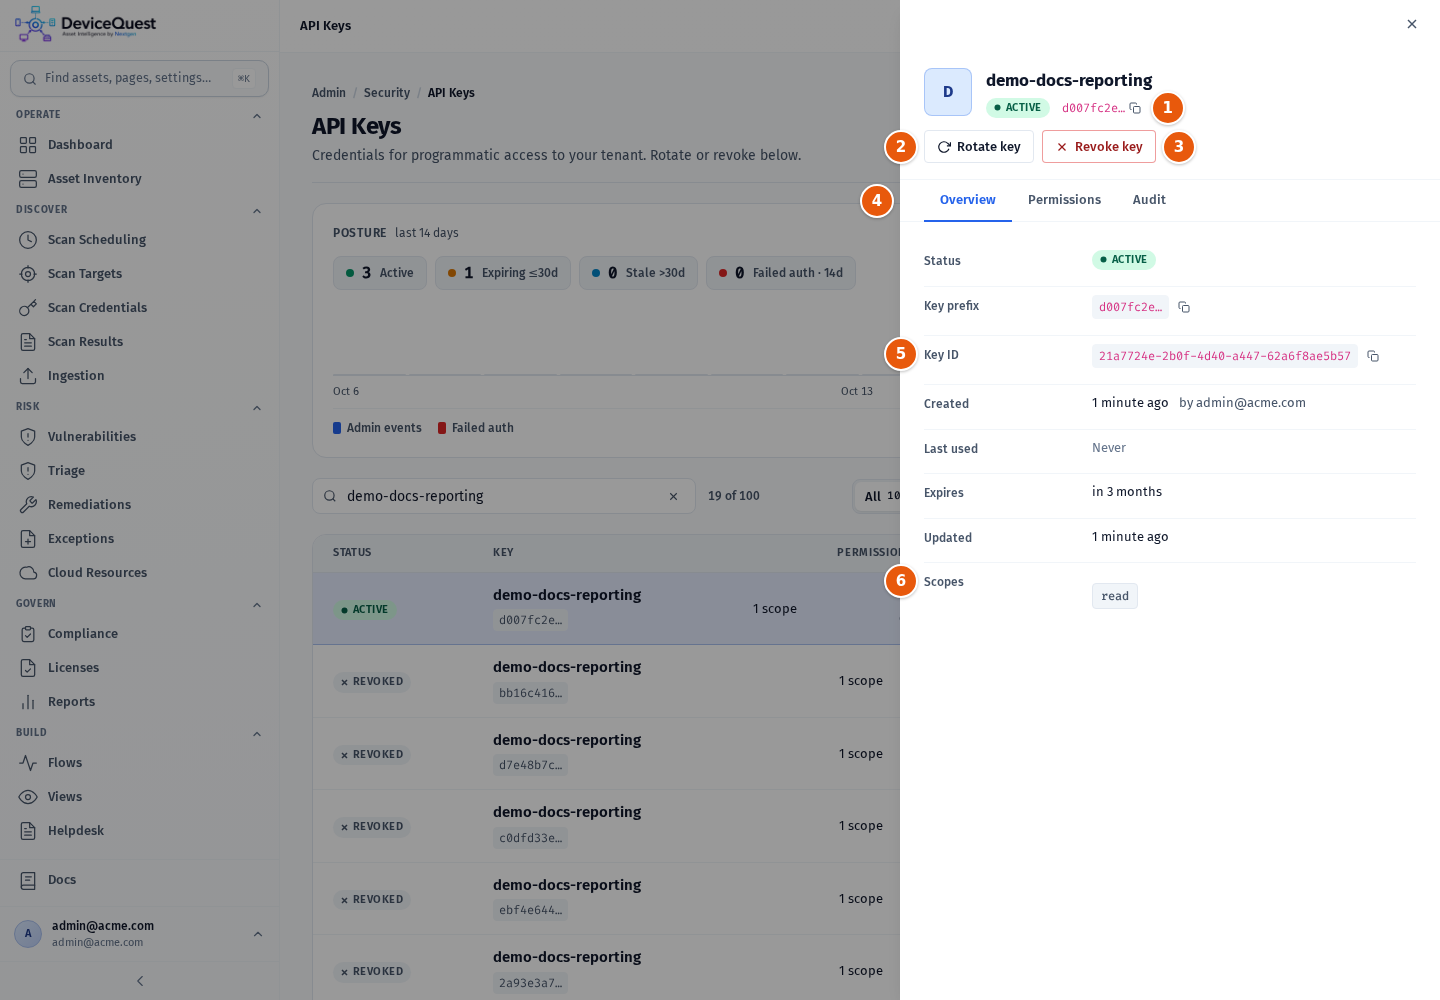Screen dimensions: 1440x1000
Task: Filter by Expiring ≤30d posture chip
Action: [503, 273]
